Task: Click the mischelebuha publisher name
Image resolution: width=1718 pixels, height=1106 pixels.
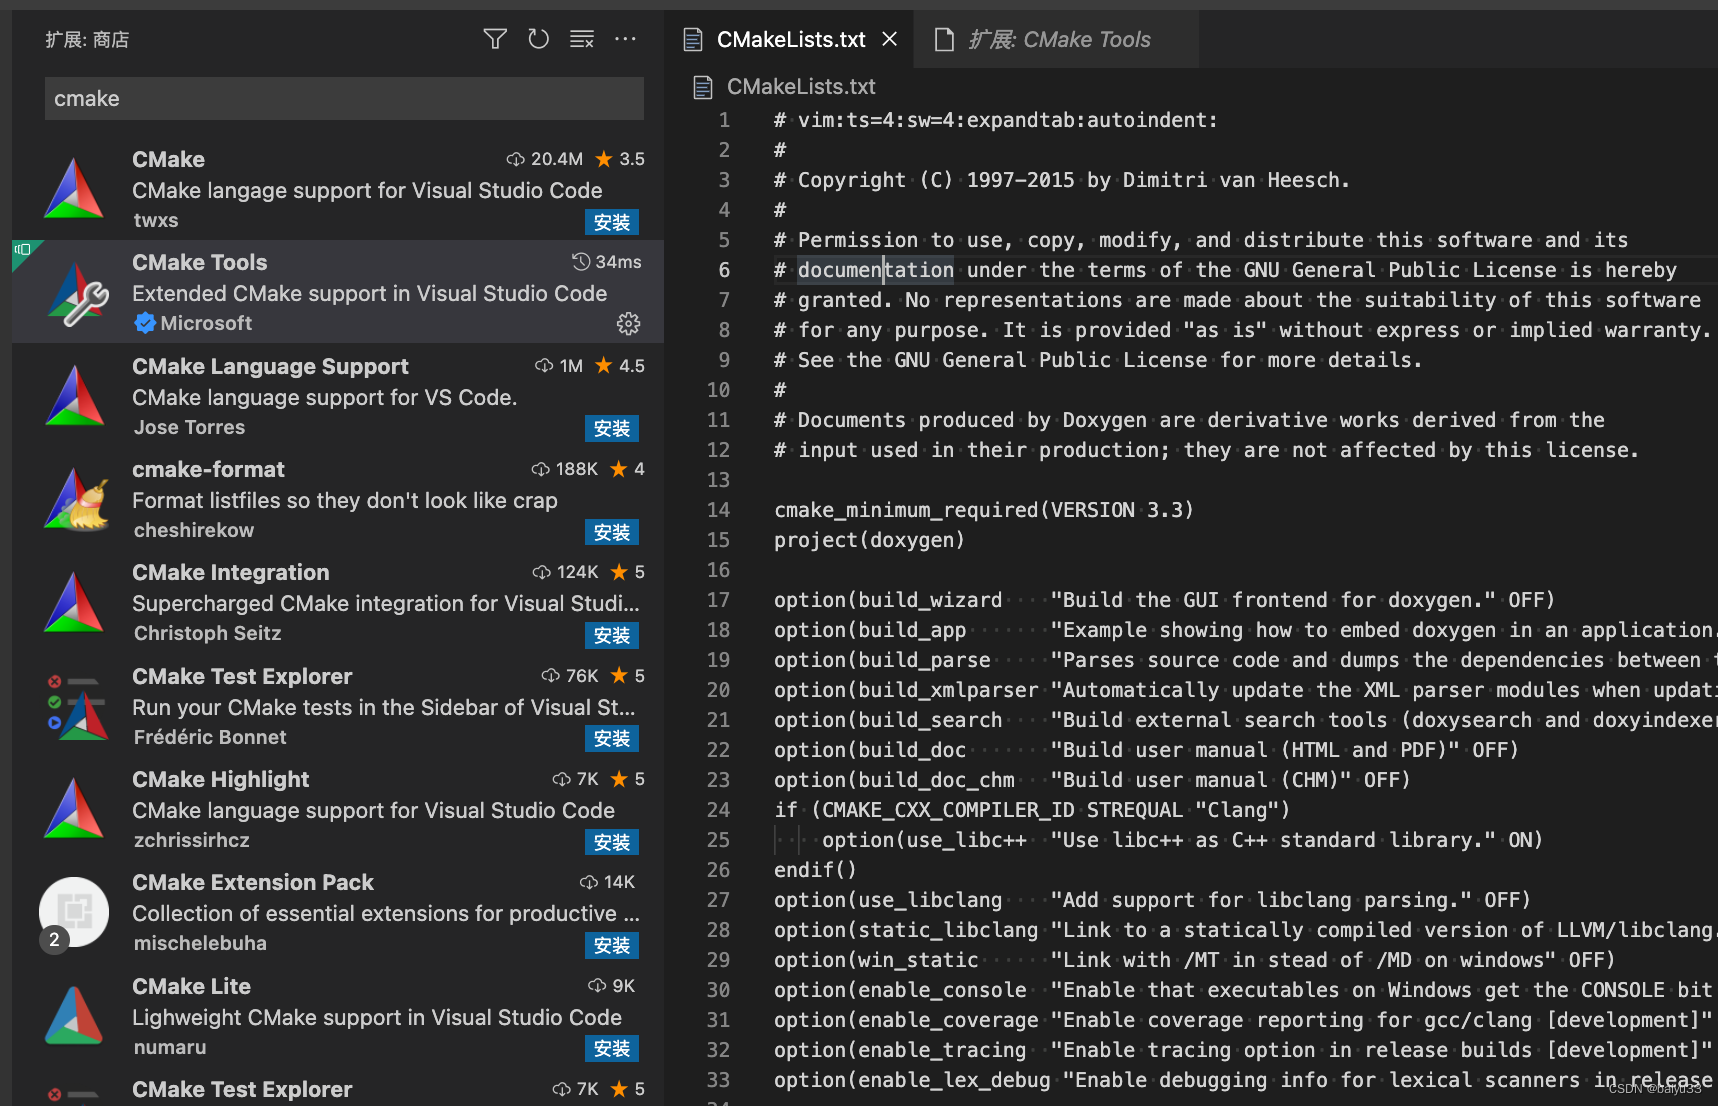Action: [200, 943]
